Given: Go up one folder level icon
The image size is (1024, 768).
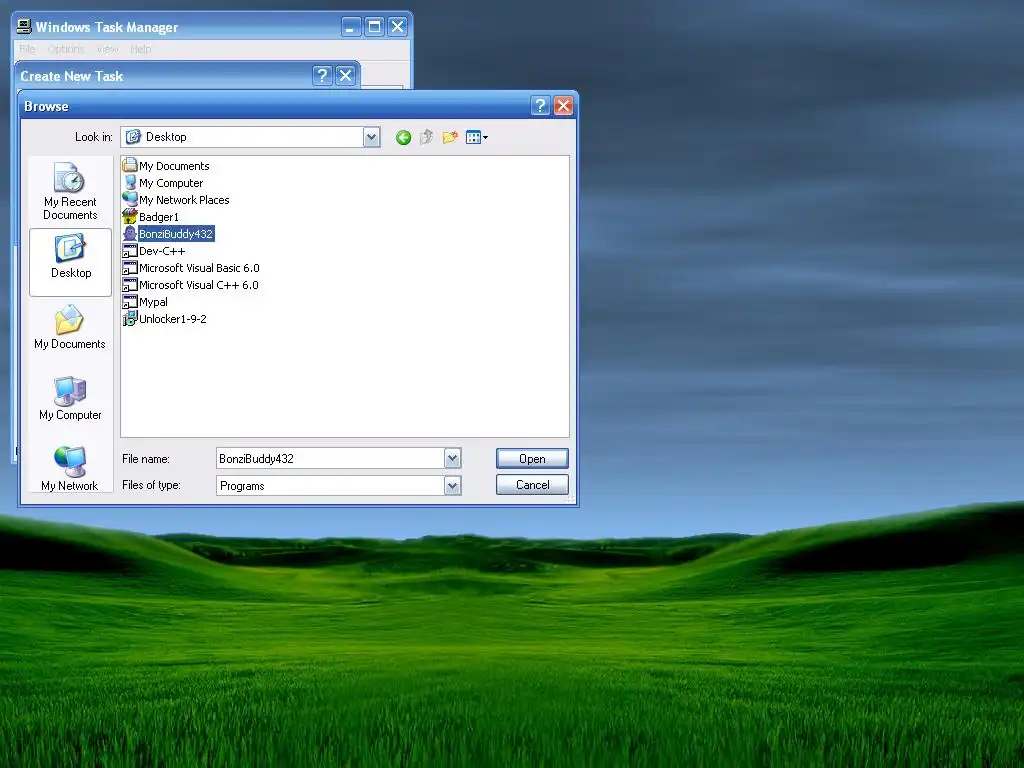Looking at the screenshot, I should coord(426,137).
